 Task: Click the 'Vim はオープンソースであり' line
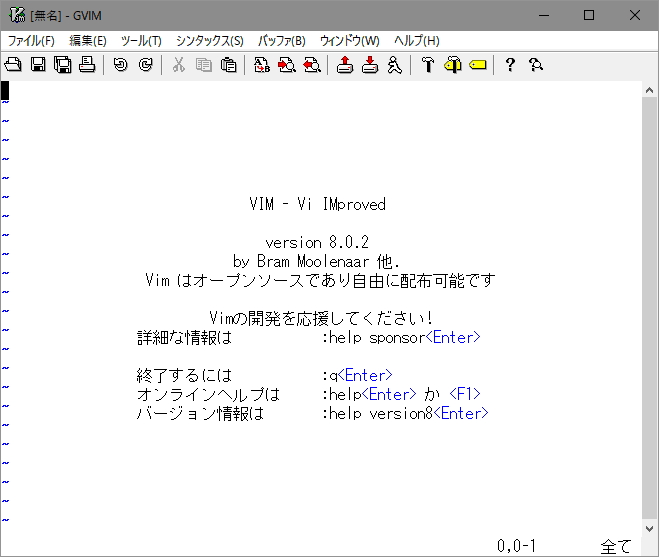point(320,280)
